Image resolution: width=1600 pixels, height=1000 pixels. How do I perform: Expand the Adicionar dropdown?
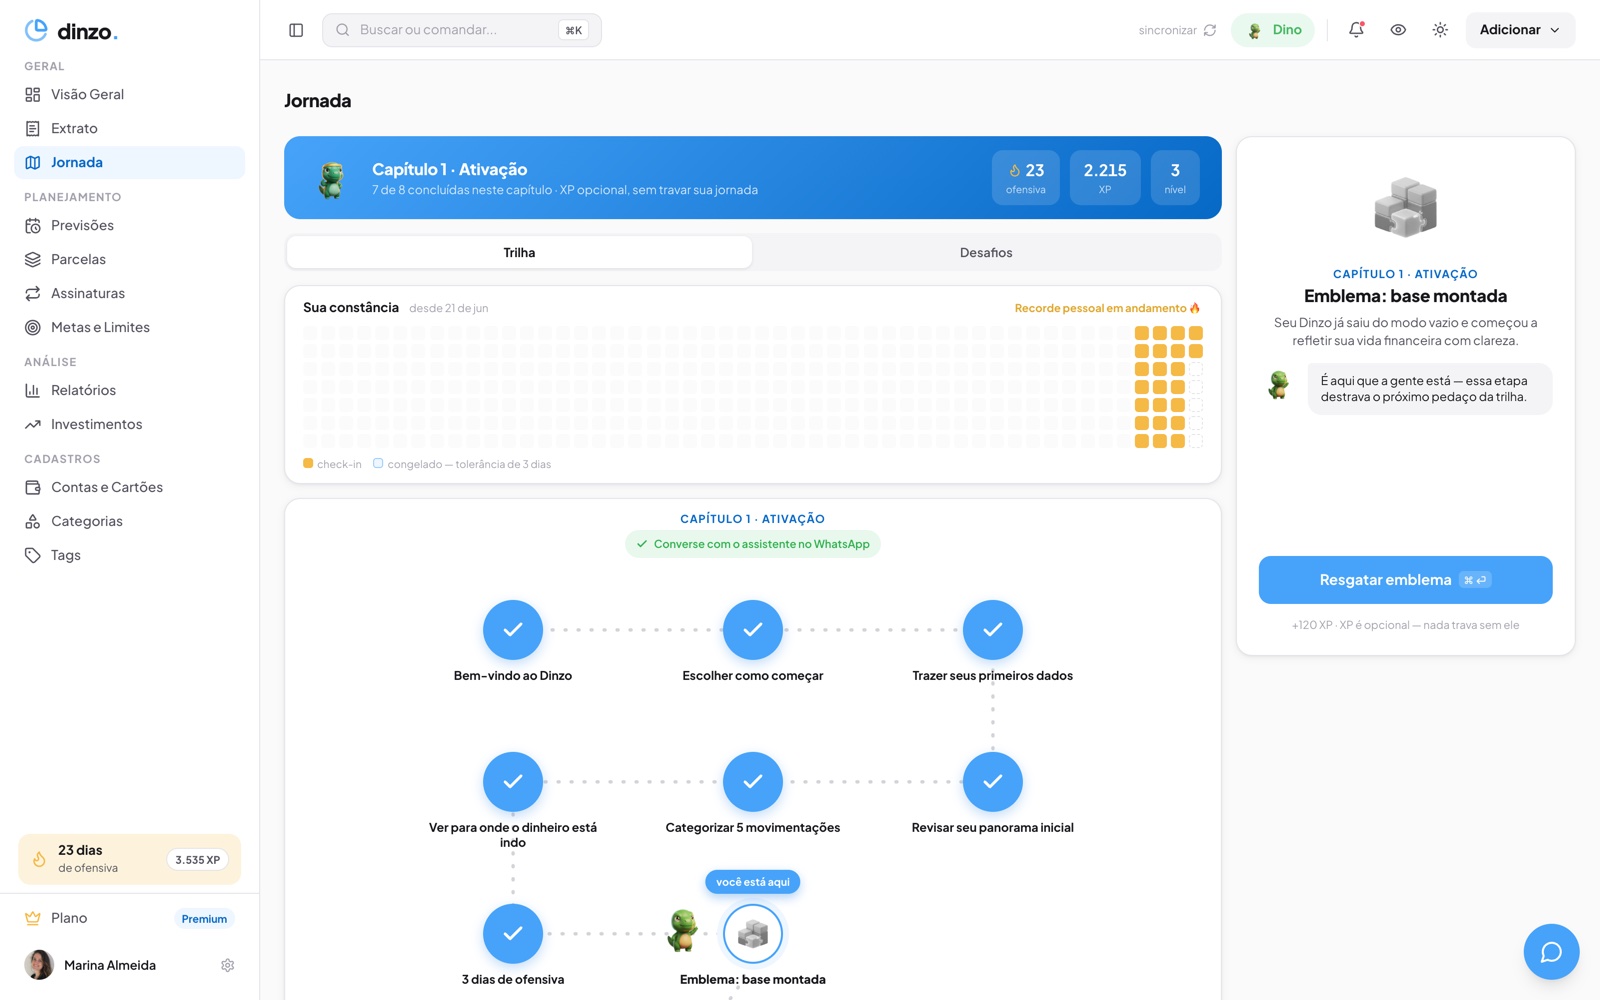1520,30
